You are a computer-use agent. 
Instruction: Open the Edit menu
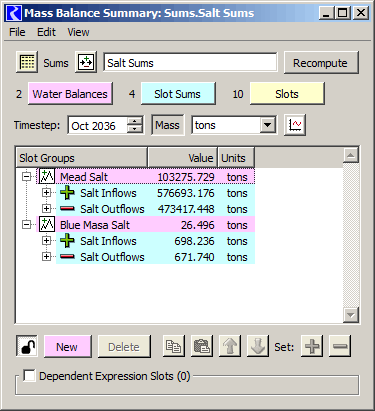click(x=46, y=32)
